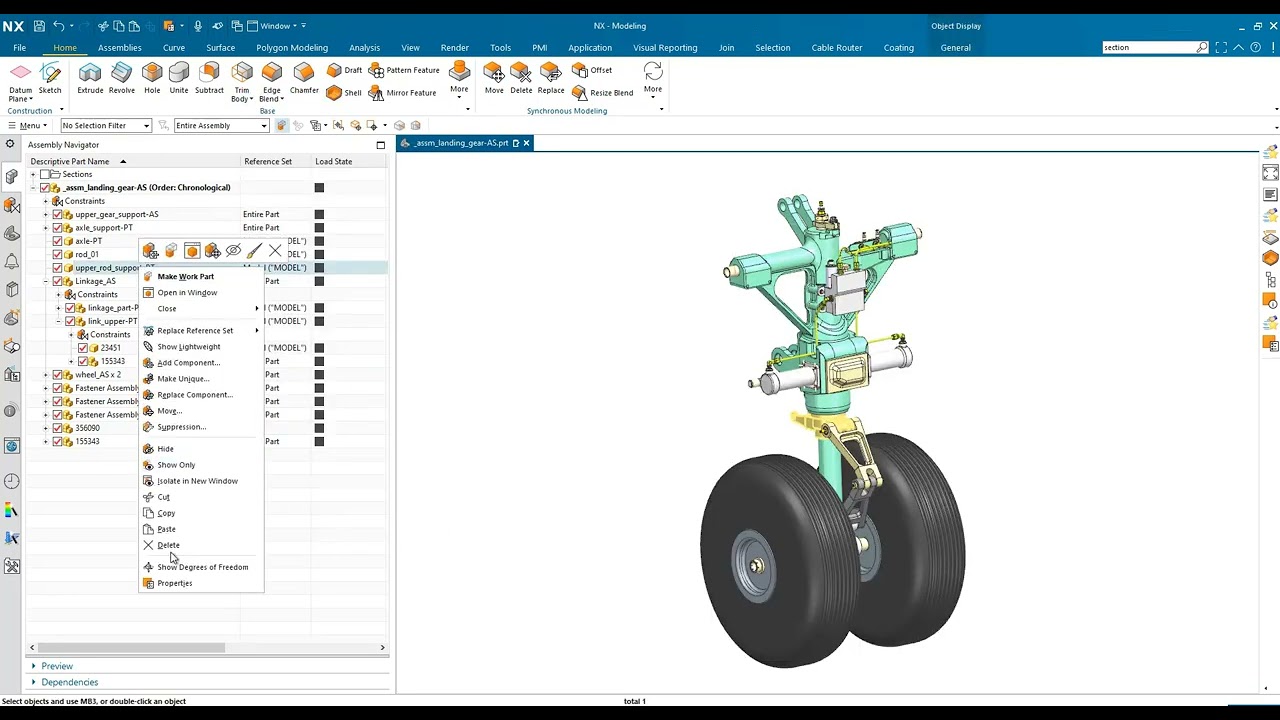Image resolution: width=1280 pixels, height=720 pixels.
Task: Click the synchronous Move face tool
Action: (x=494, y=78)
